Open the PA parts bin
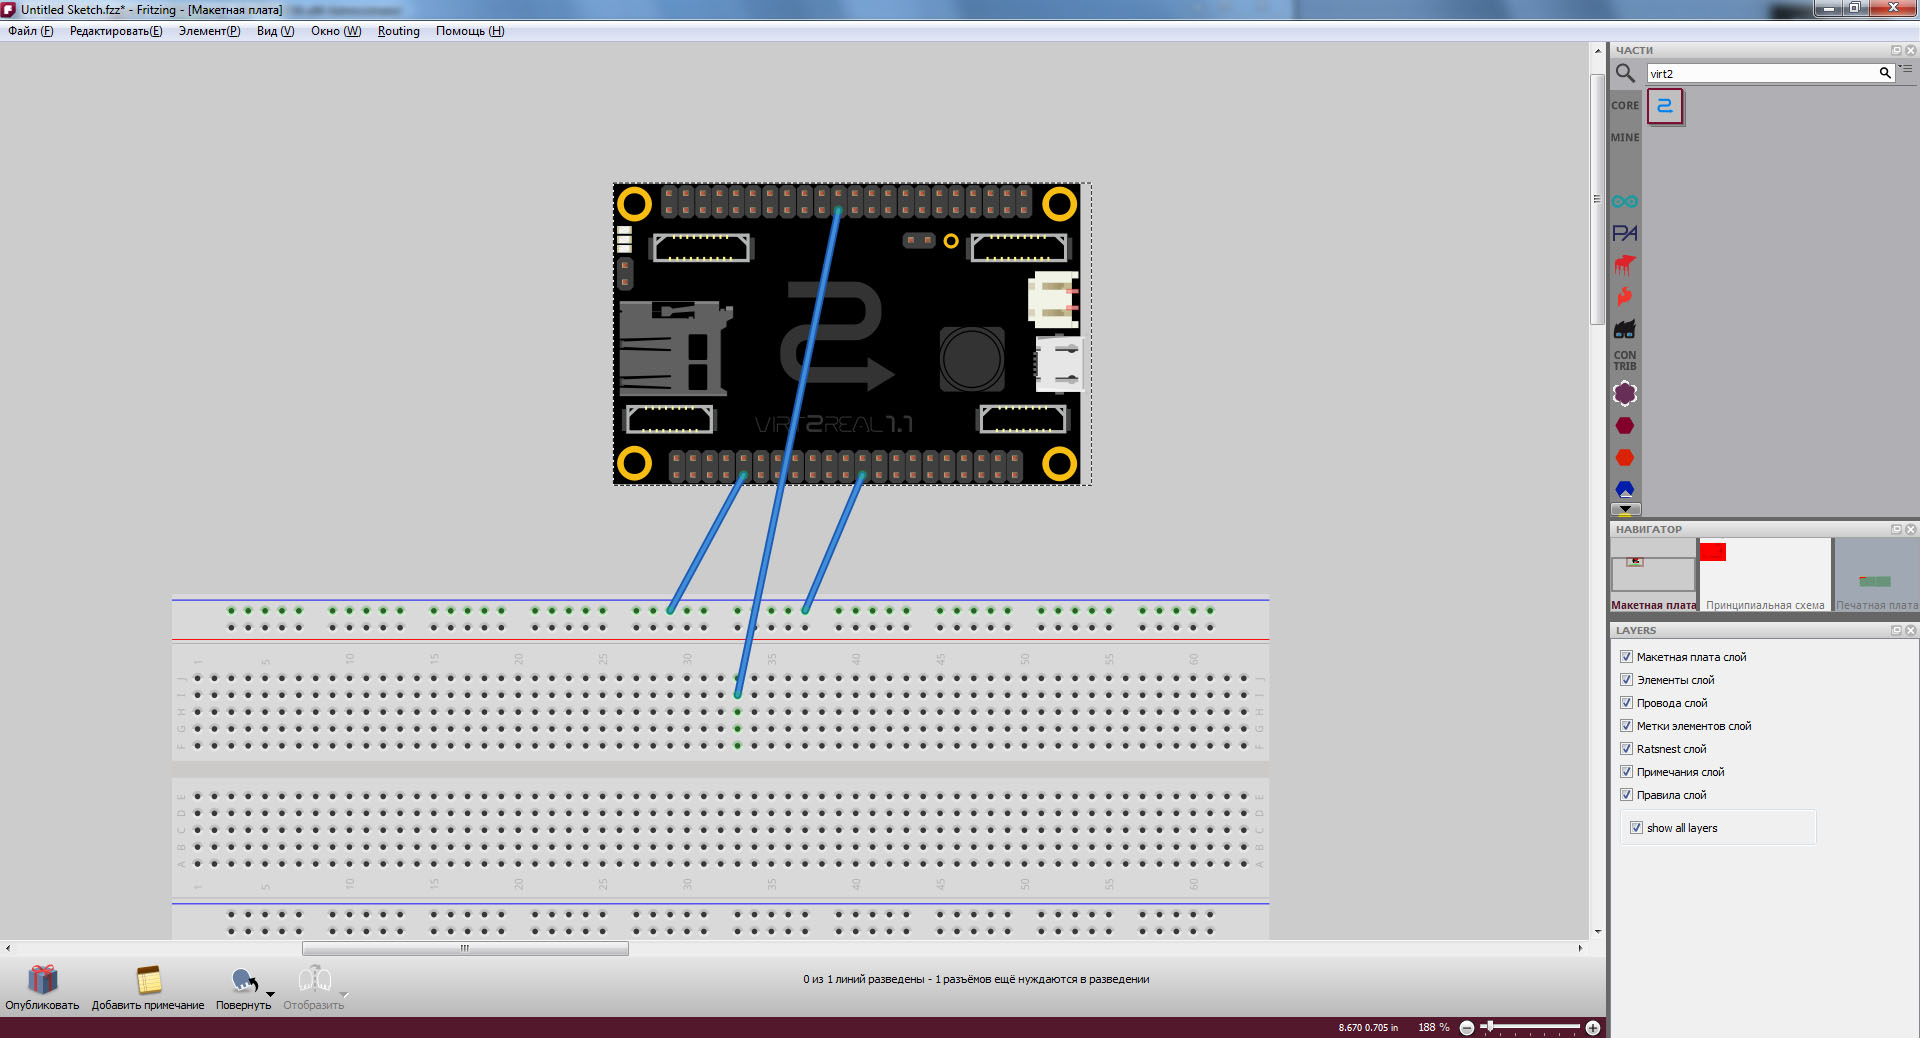The height and width of the screenshot is (1038, 1920). pyautogui.click(x=1625, y=233)
